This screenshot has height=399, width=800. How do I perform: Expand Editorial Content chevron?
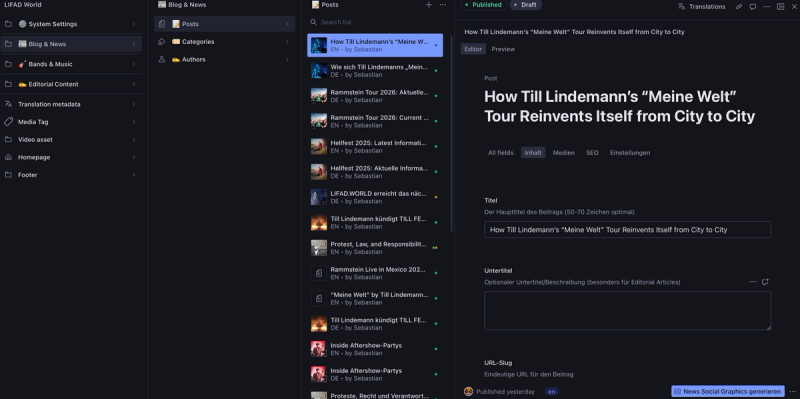134,84
